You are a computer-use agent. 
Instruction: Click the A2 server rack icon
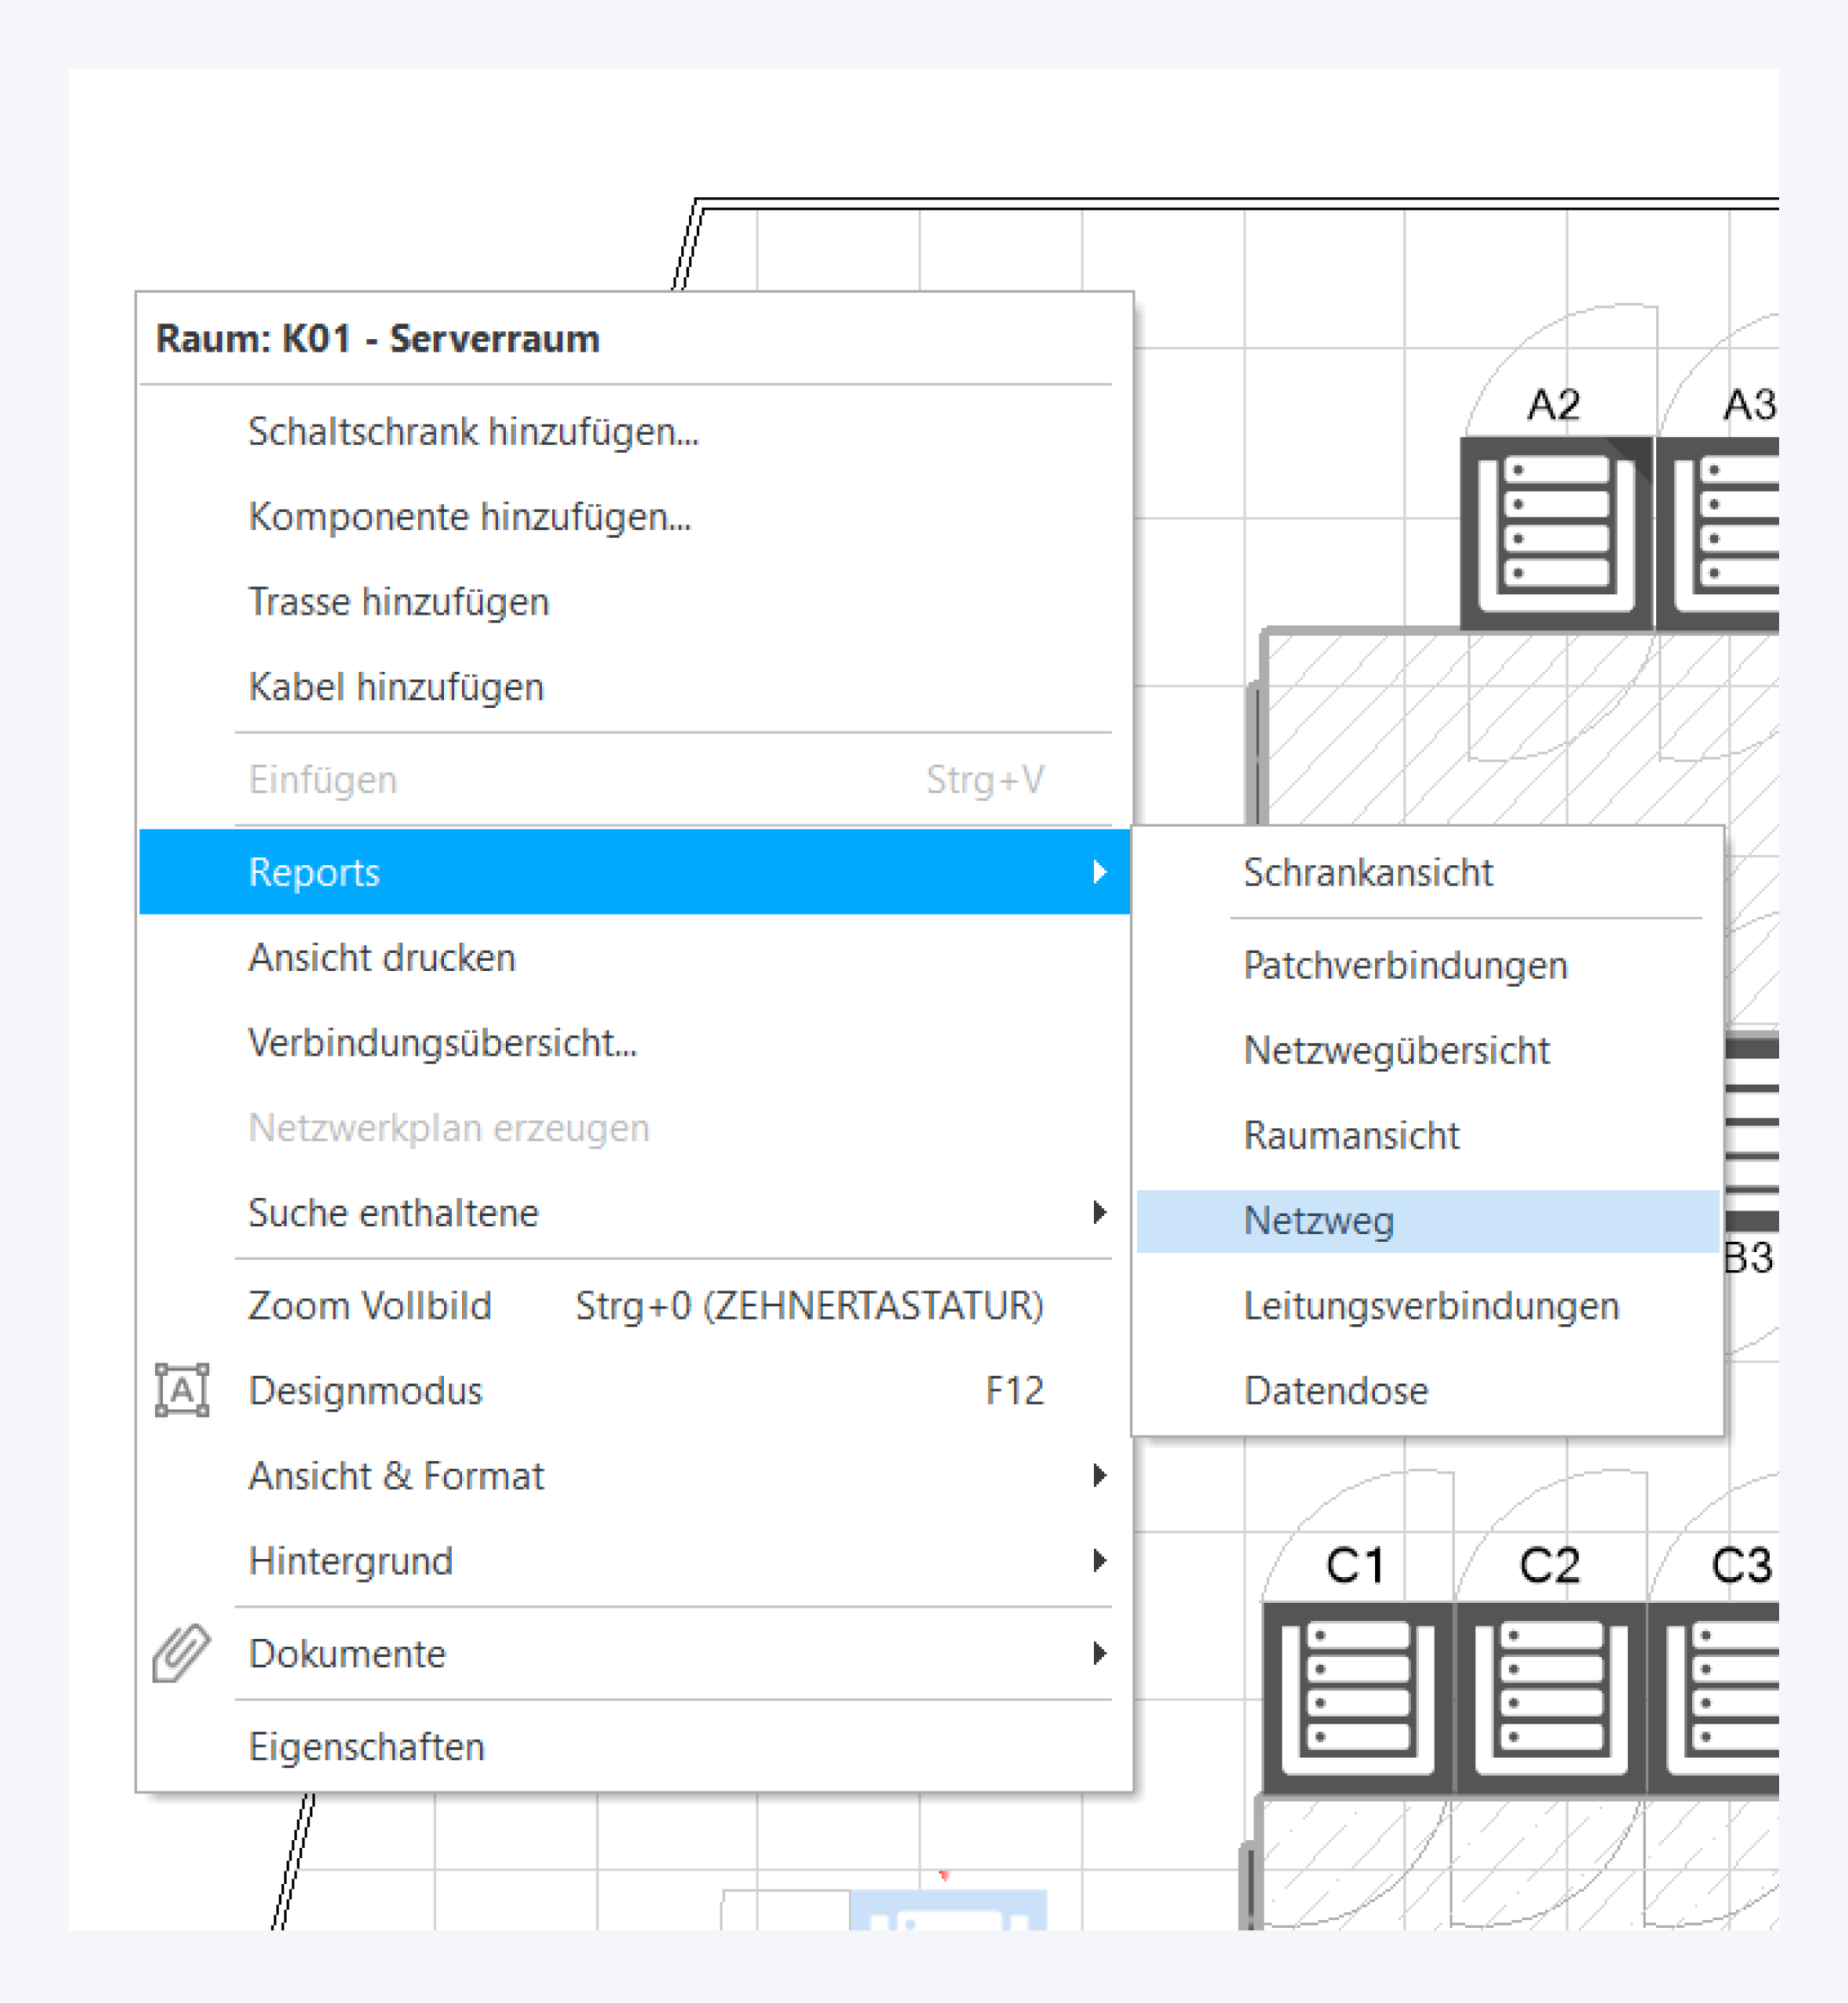click(1556, 535)
